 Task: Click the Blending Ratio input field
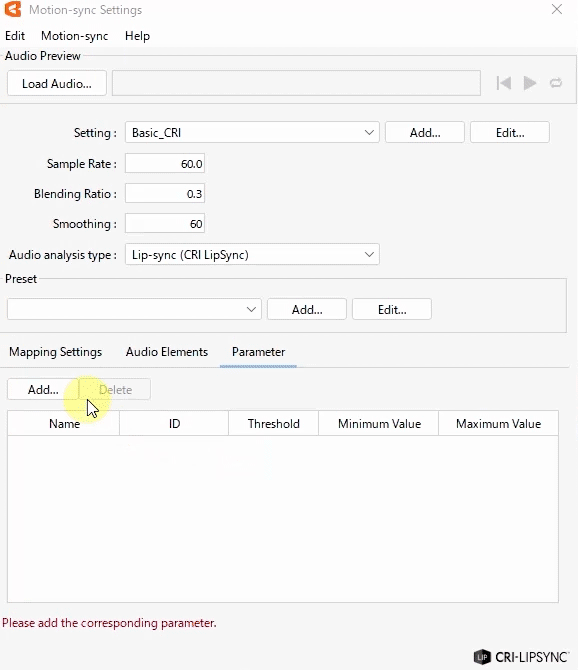[x=165, y=194]
